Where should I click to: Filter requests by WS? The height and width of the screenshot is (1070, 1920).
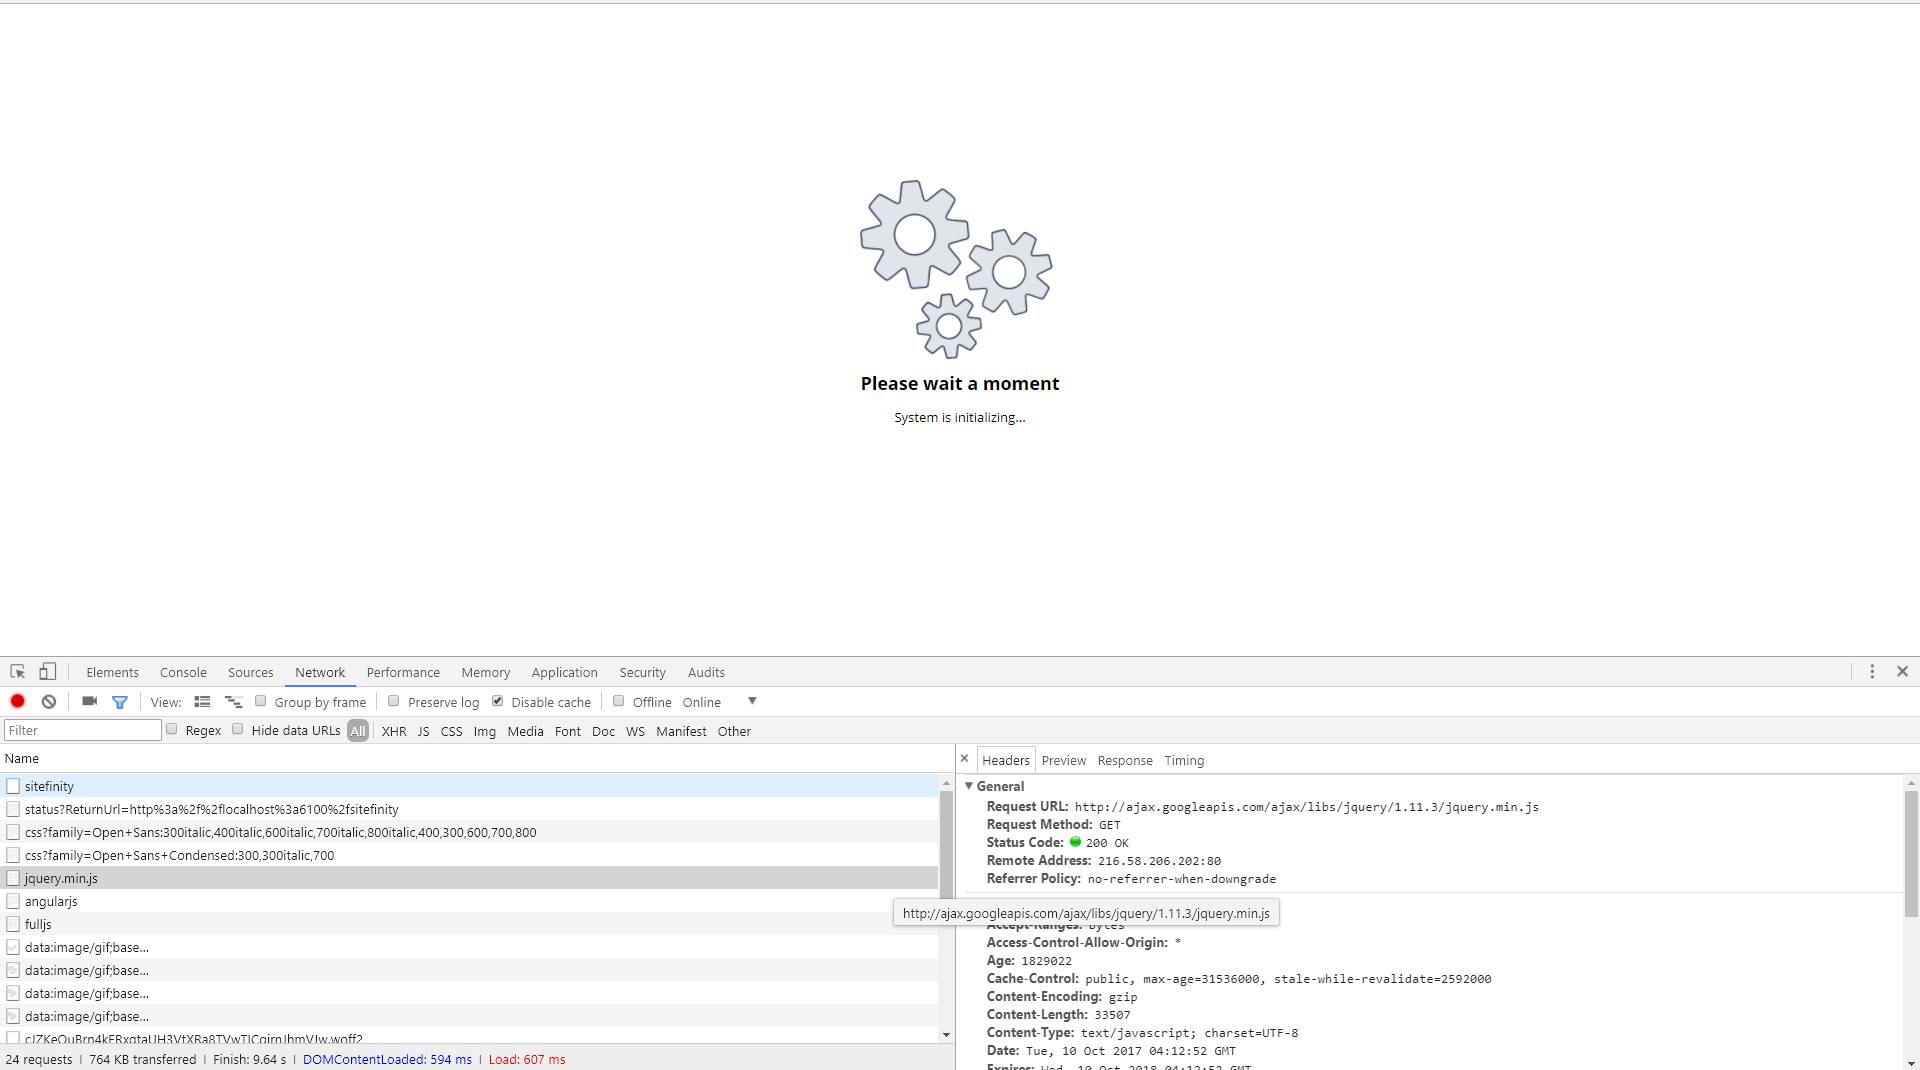(x=635, y=731)
